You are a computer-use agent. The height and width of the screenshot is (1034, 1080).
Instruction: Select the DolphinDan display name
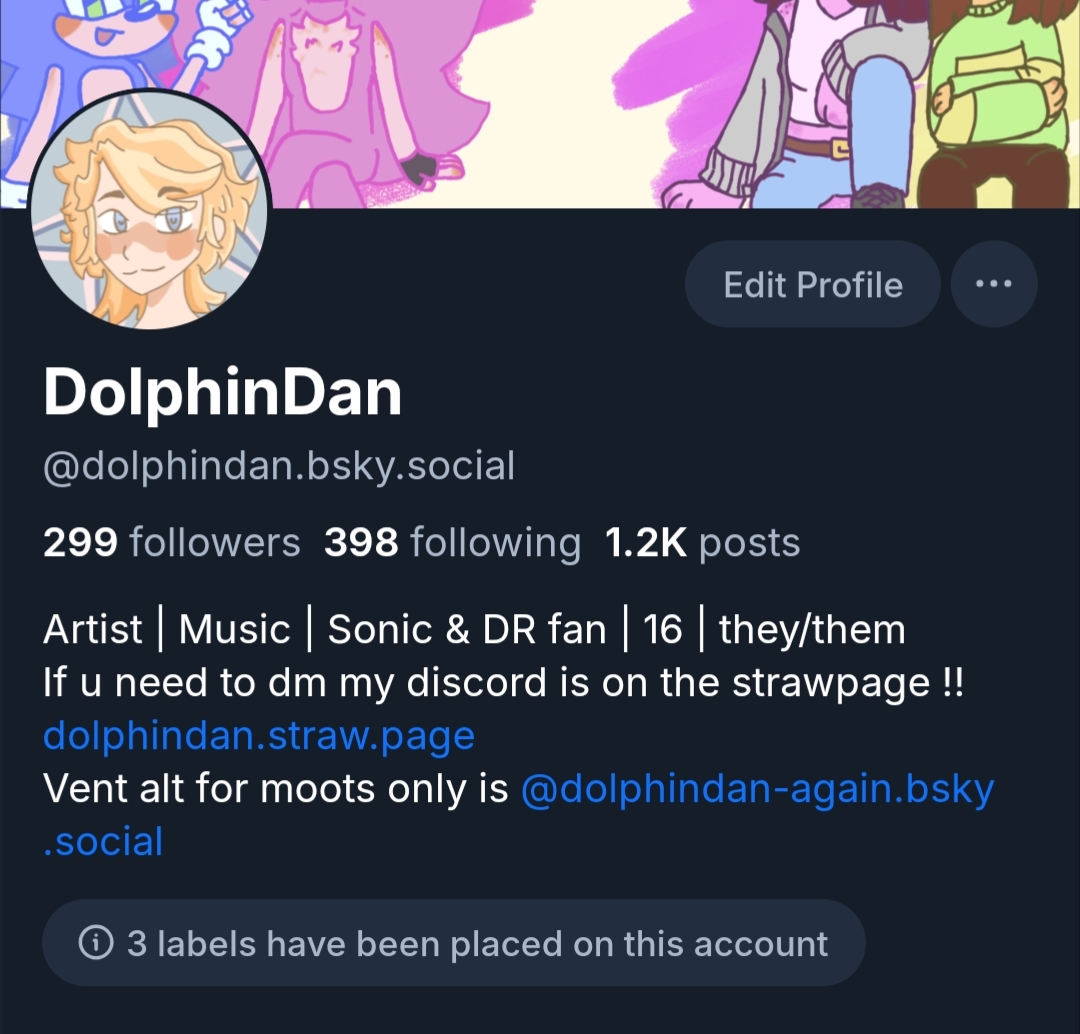pos(222,393)
